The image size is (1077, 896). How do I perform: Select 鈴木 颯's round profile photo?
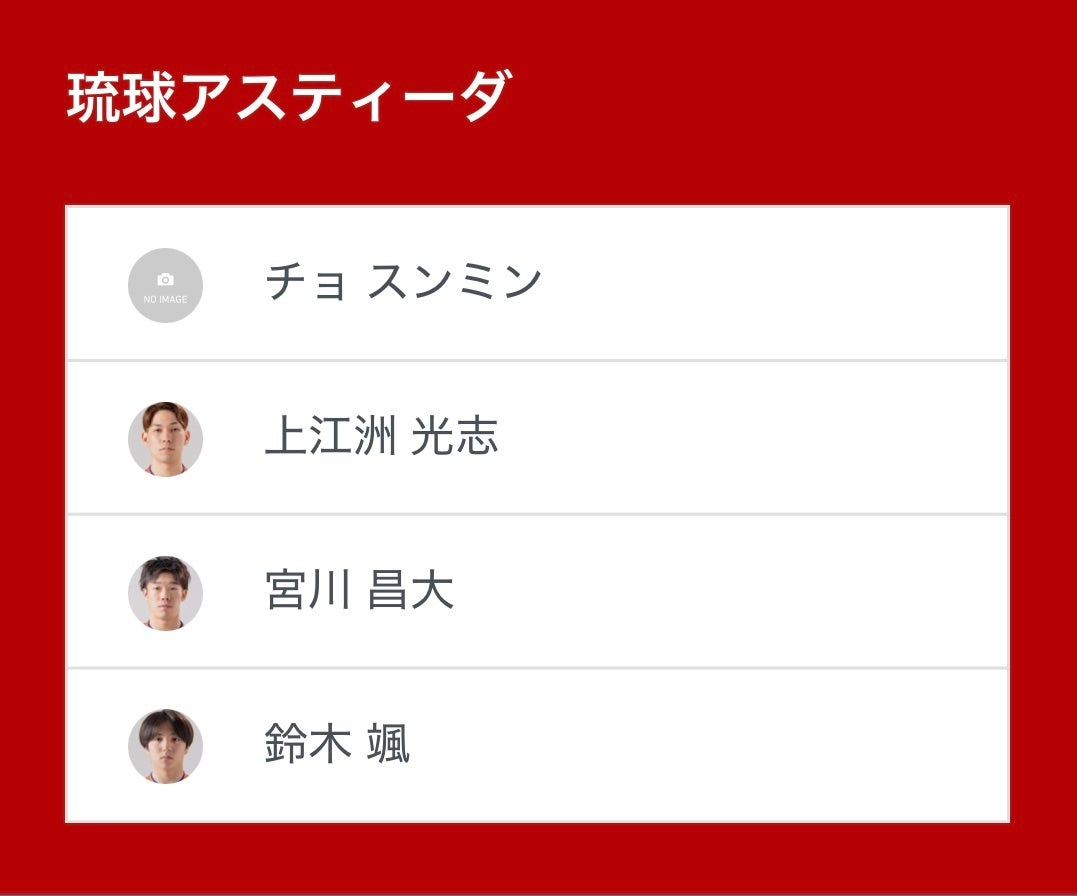(165, 746)
